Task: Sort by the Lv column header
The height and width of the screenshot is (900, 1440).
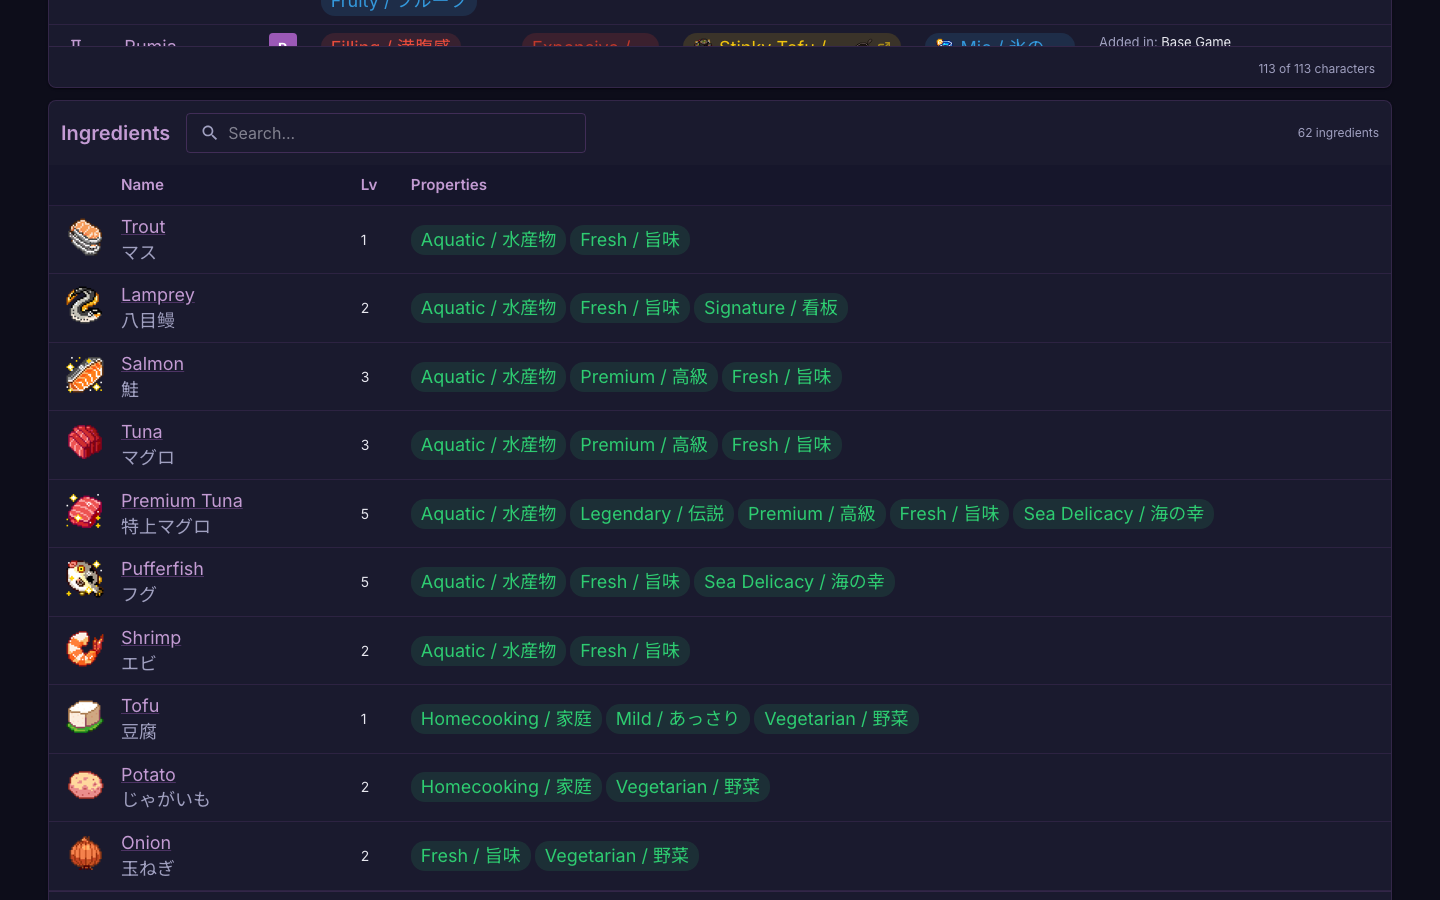Action: tap(369, 185)
